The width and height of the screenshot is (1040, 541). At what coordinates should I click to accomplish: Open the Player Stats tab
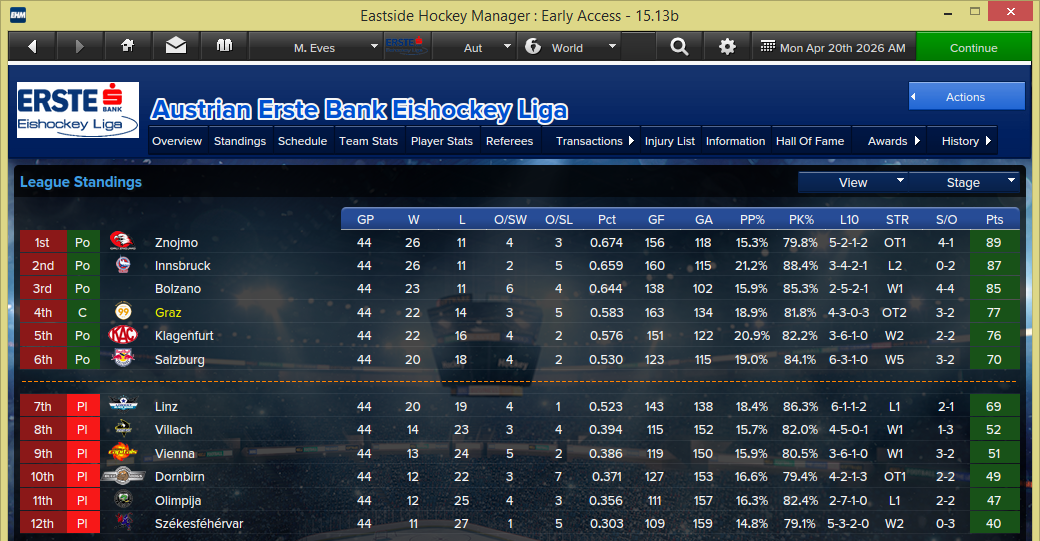point(442,141)
